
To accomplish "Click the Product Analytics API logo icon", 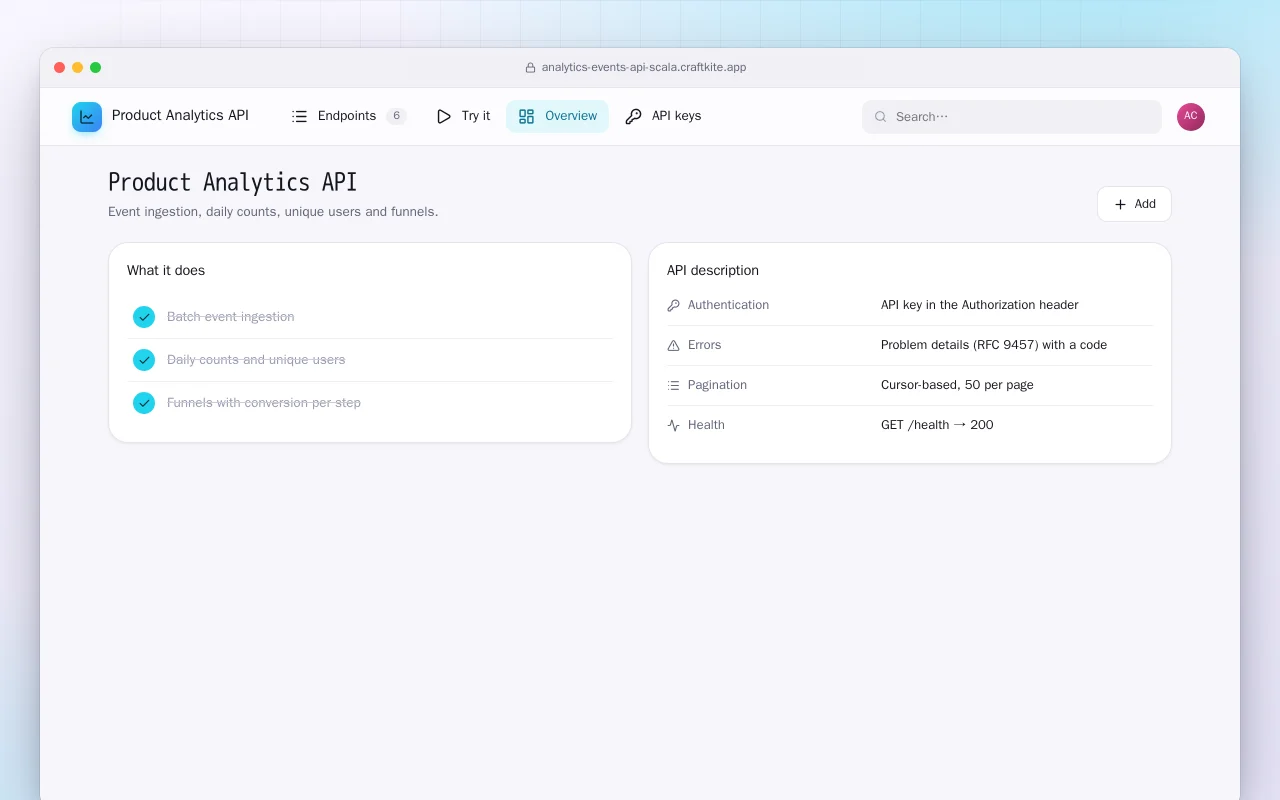I will [x=87, y=117].
